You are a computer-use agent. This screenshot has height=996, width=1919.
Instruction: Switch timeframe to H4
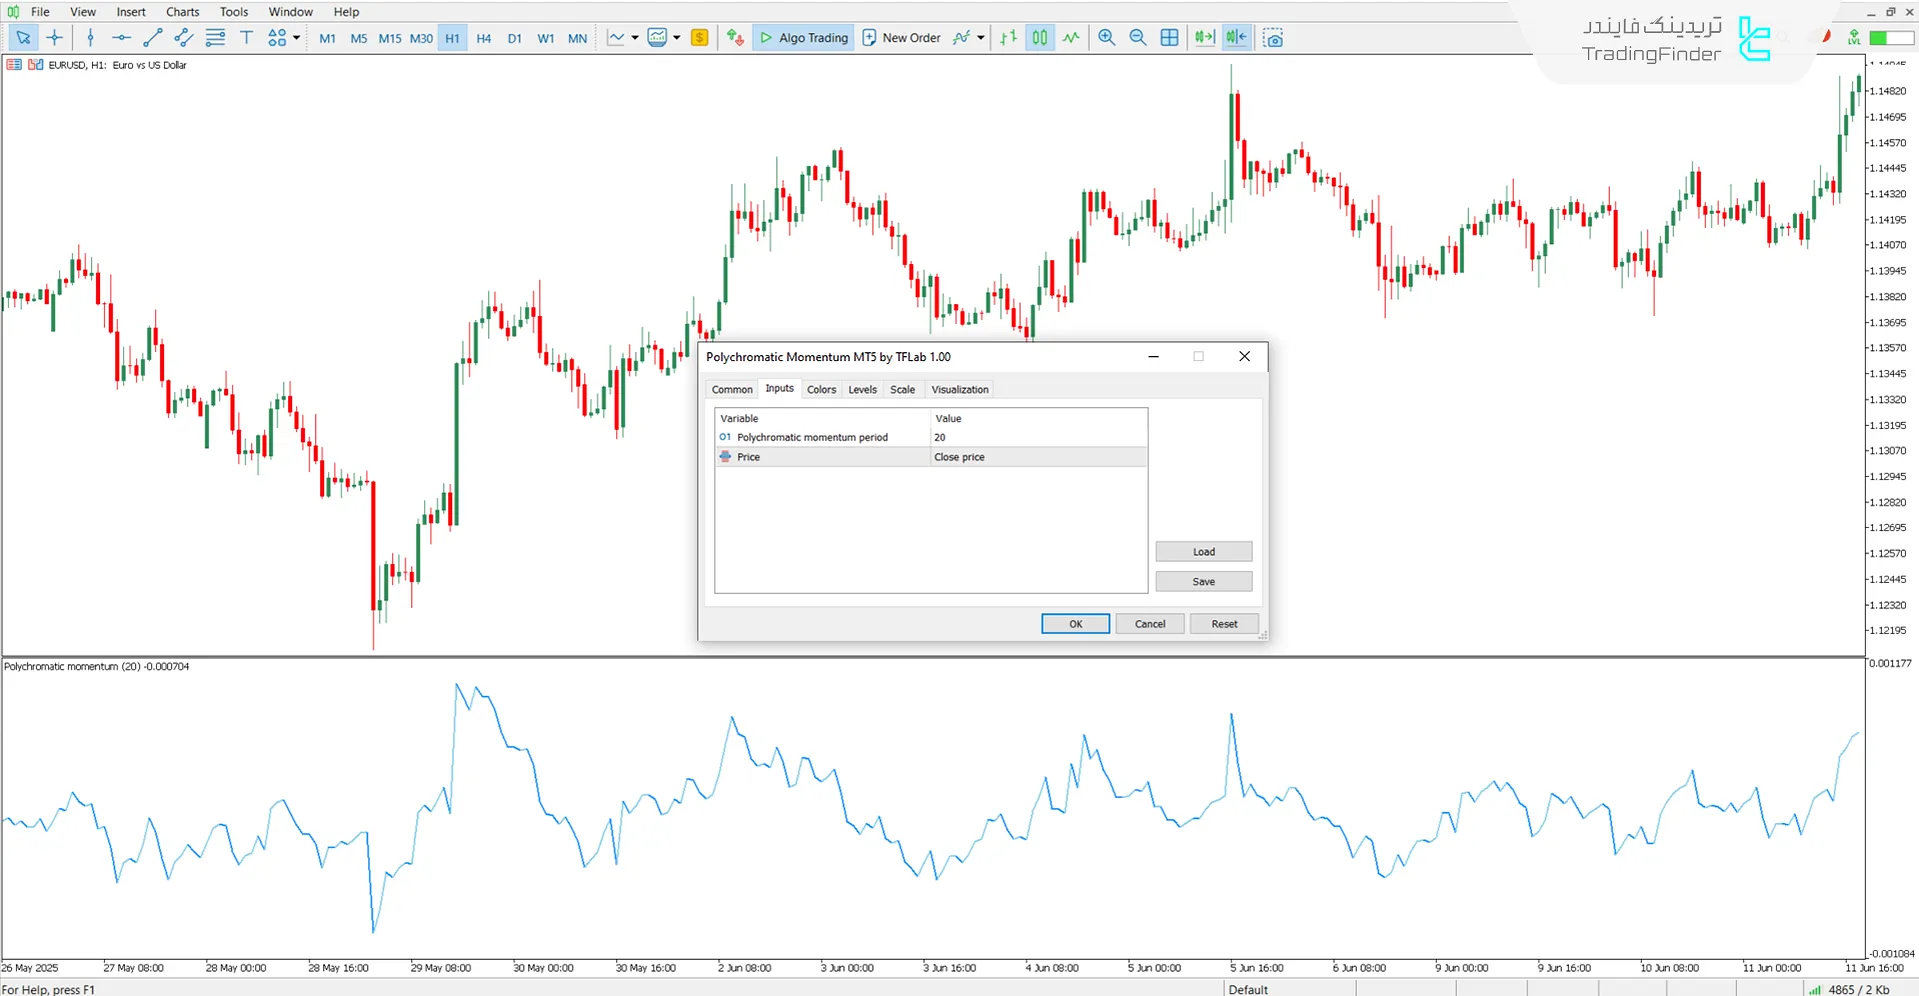pyautogui.click(x=483, y=37)
